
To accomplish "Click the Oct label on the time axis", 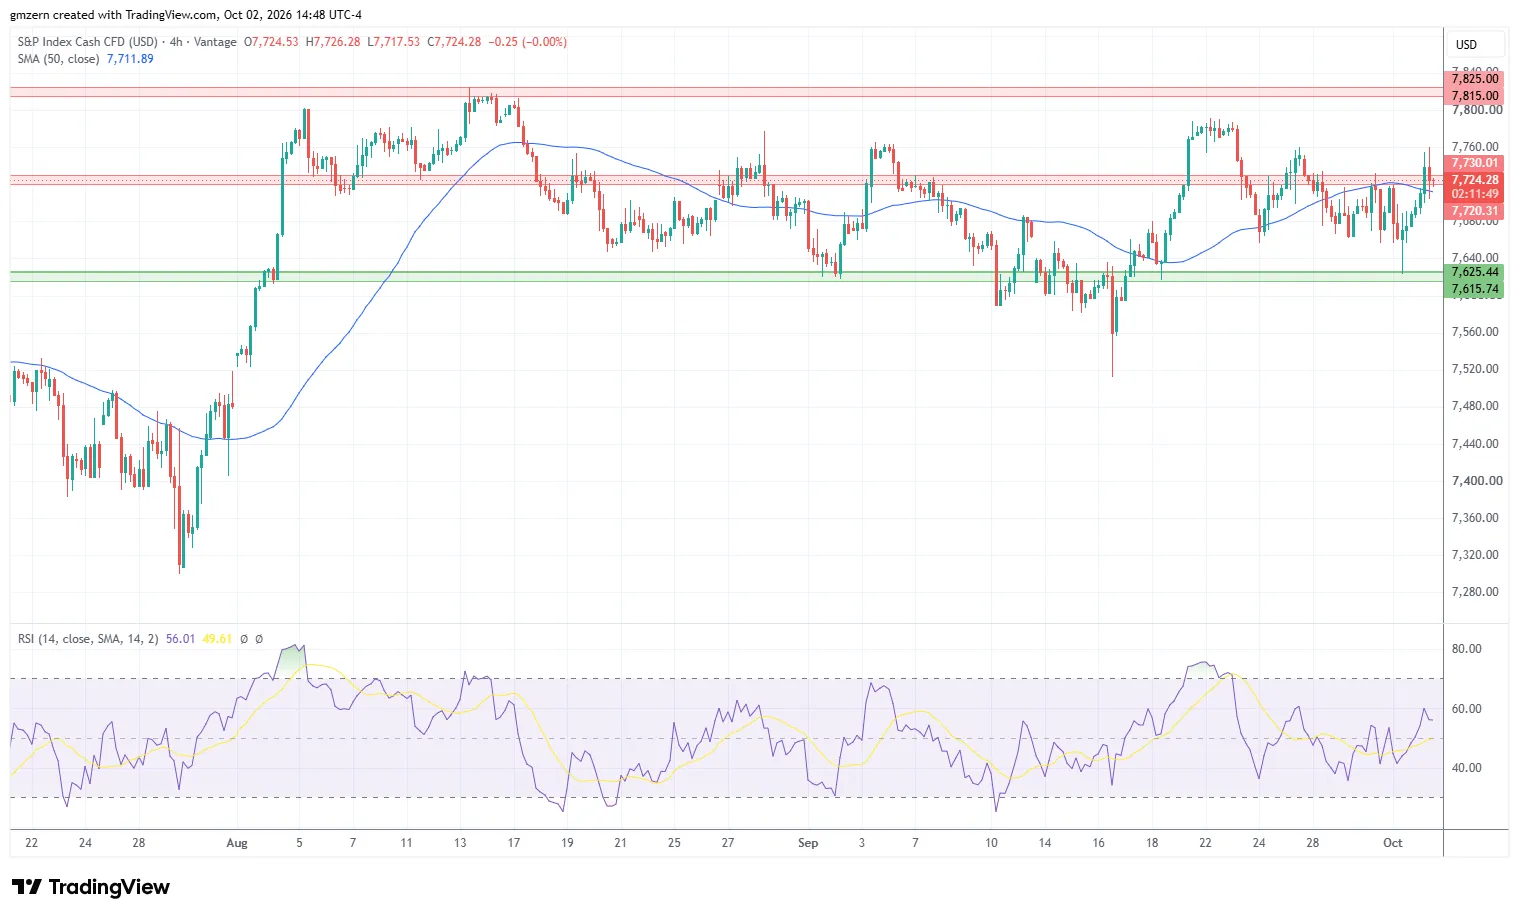I will click(1393, 843).
